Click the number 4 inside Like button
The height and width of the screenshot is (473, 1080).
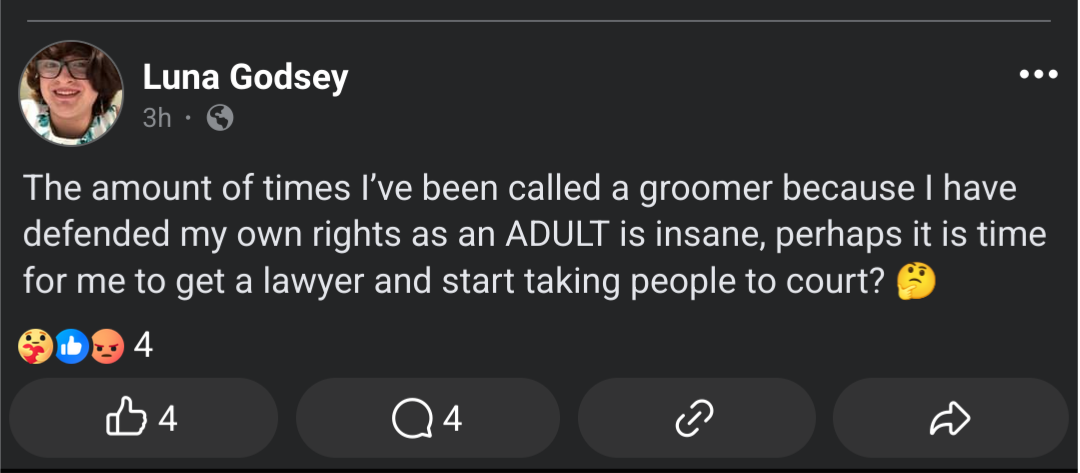coord(168,418)
